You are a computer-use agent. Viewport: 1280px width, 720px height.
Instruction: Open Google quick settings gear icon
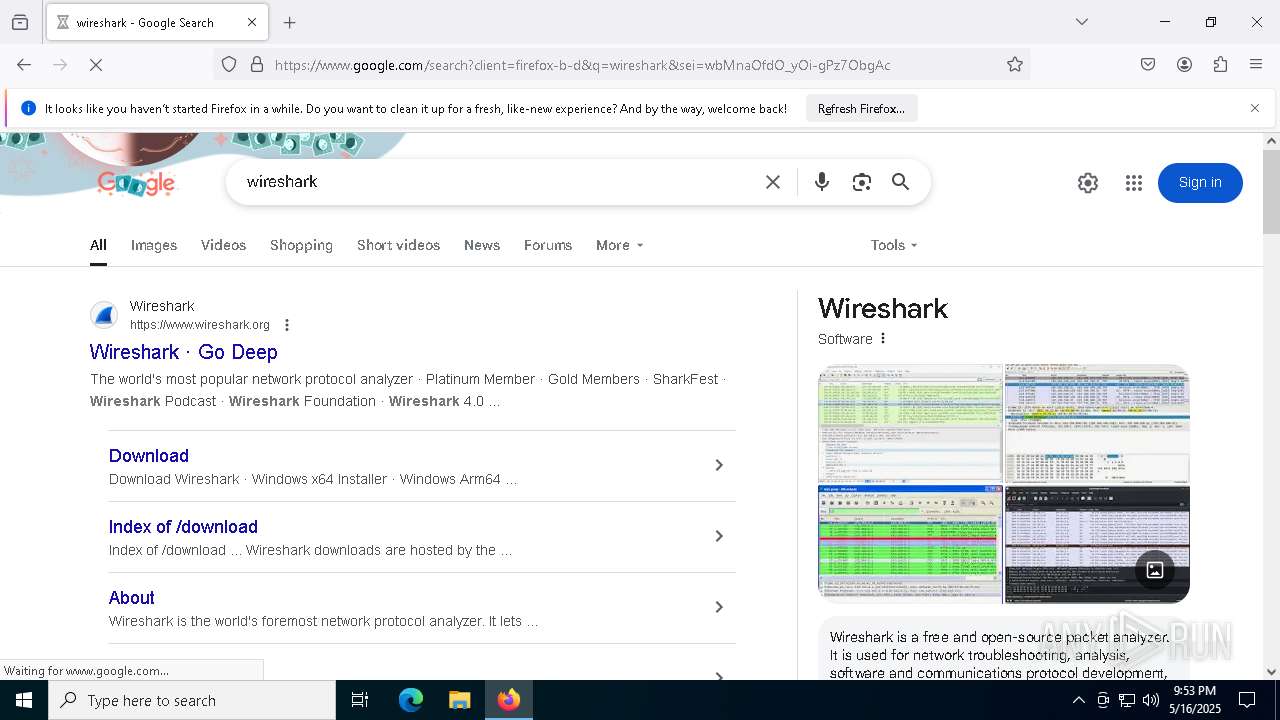[1088, 183]
